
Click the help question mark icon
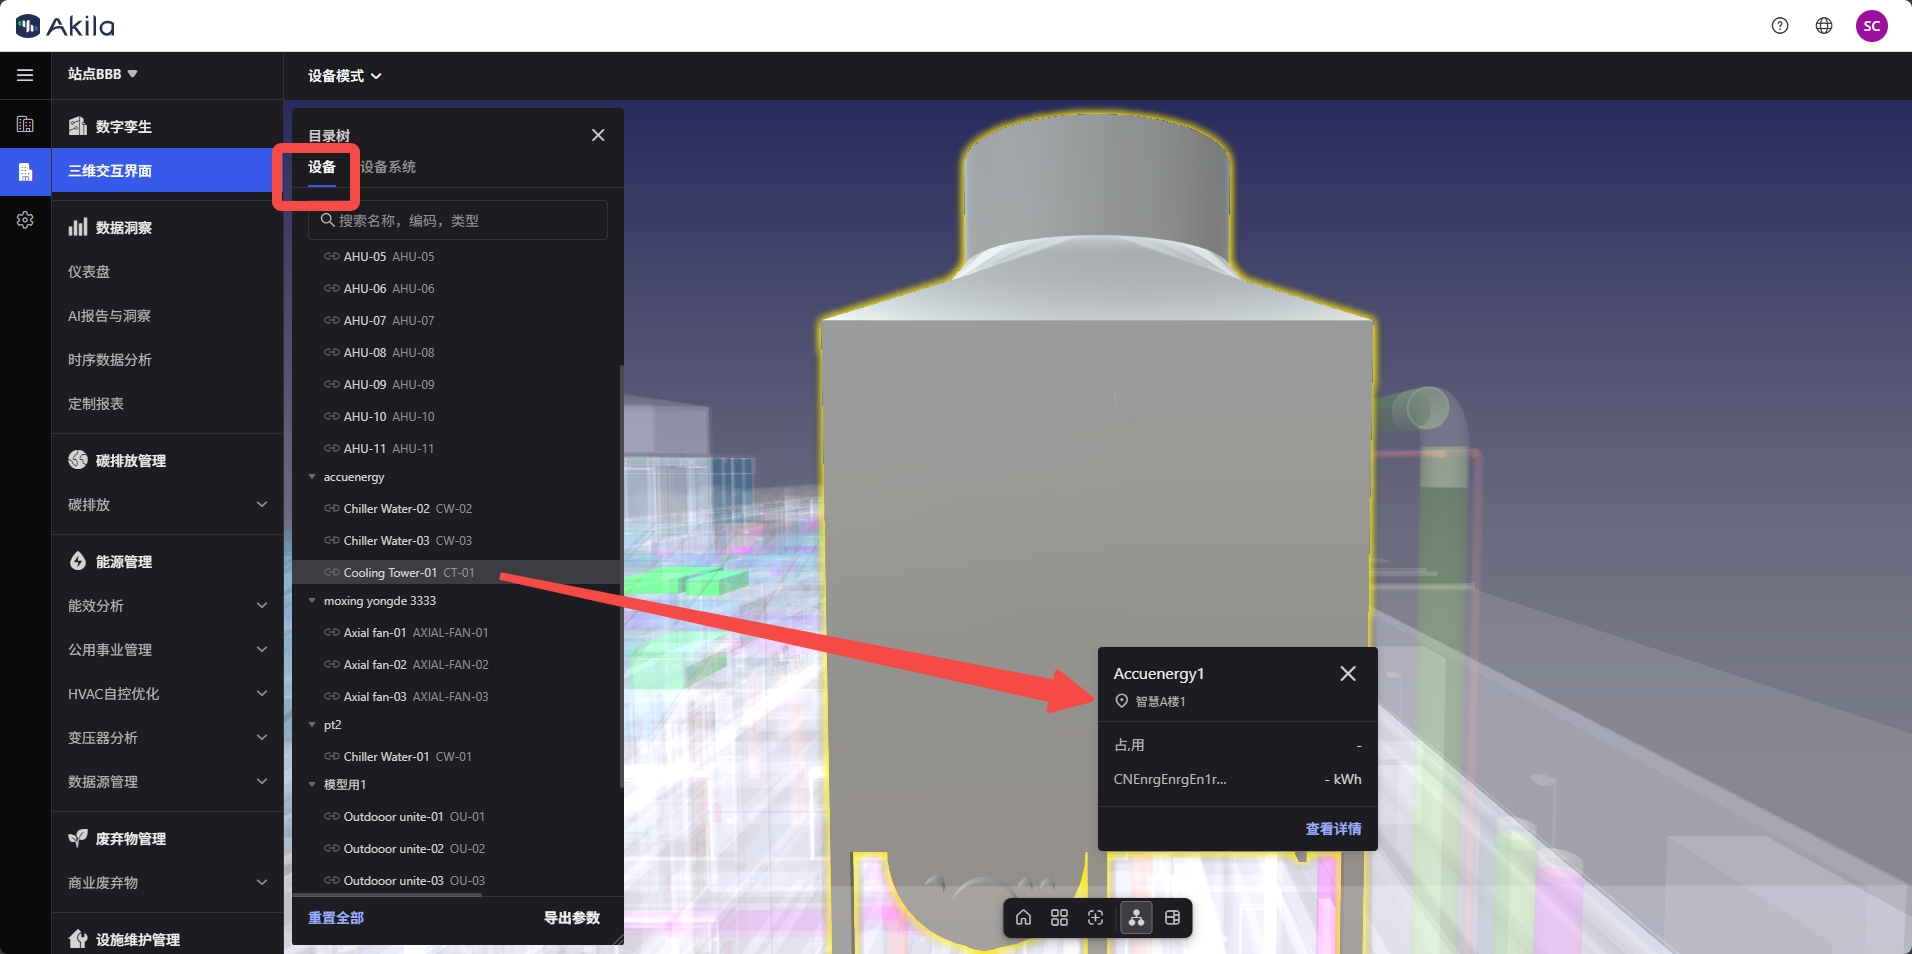coord(1780,26)
